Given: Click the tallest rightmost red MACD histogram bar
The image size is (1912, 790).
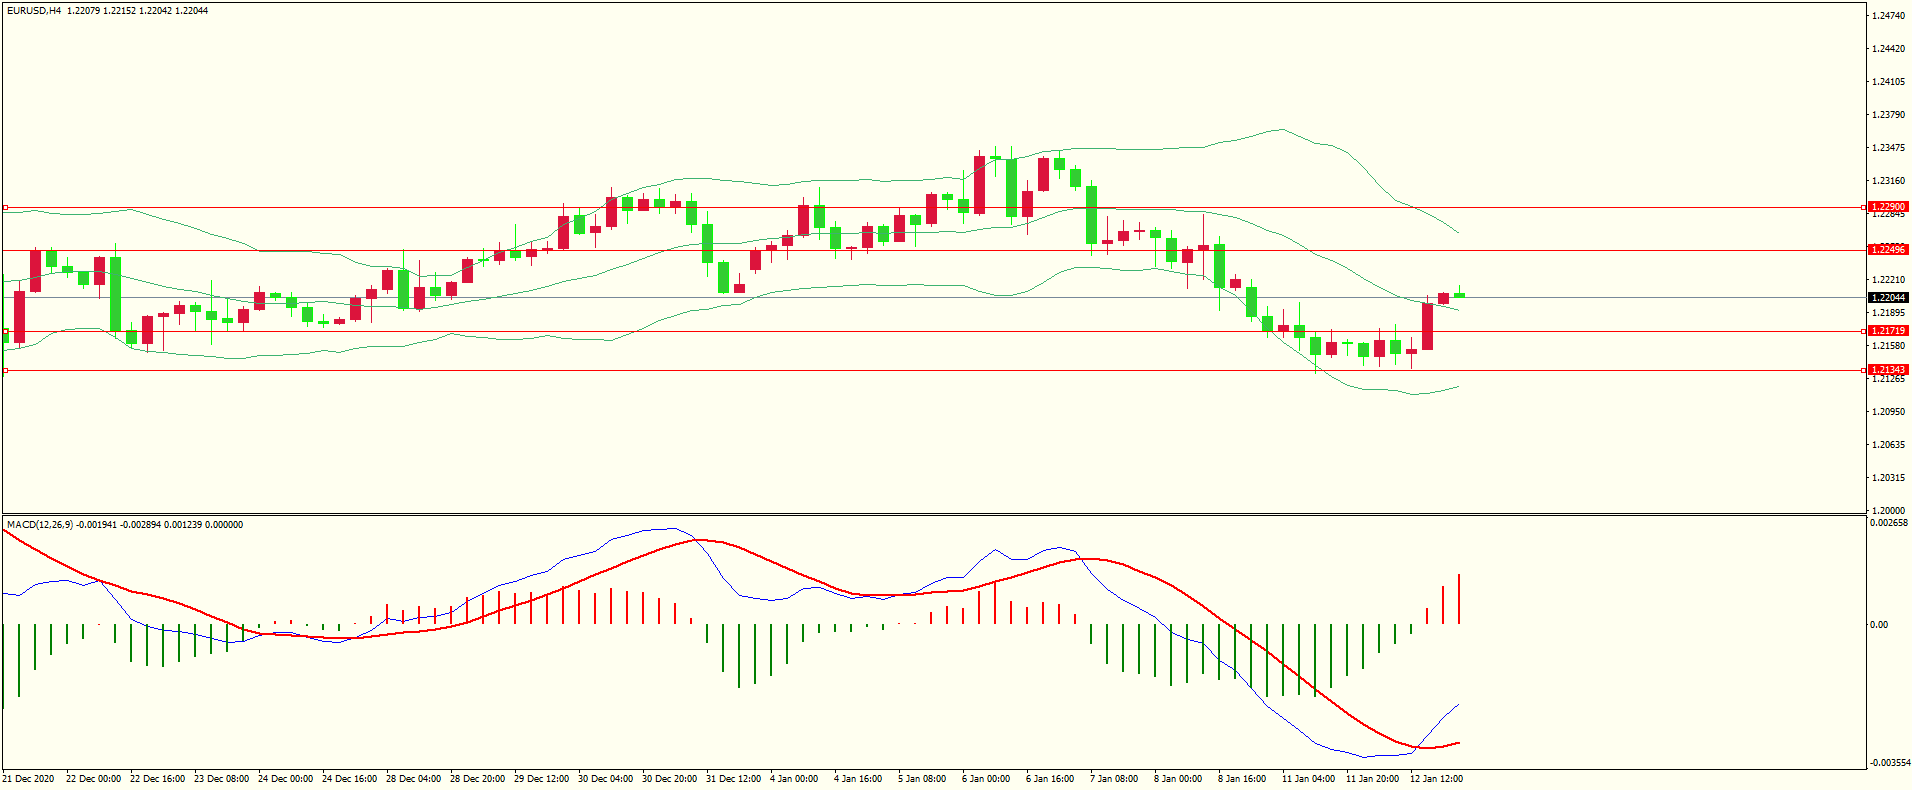Looking at the screenshot, I should coord(1459,599).
